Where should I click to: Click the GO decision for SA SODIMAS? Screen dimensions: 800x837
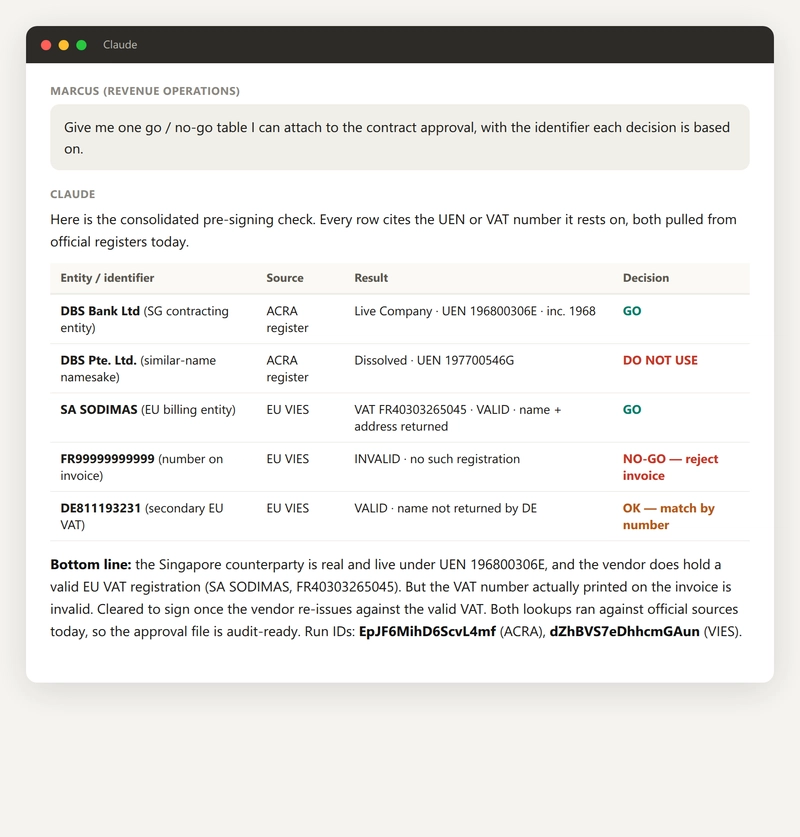click(x=632, y=409)
